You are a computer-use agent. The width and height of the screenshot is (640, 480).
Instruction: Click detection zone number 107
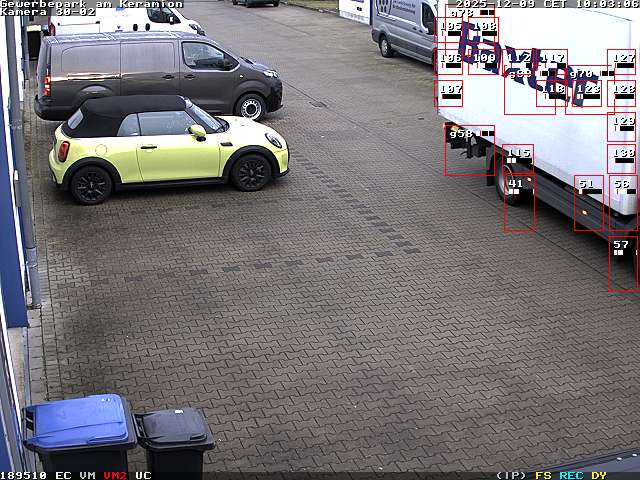(x=449, y=93)
